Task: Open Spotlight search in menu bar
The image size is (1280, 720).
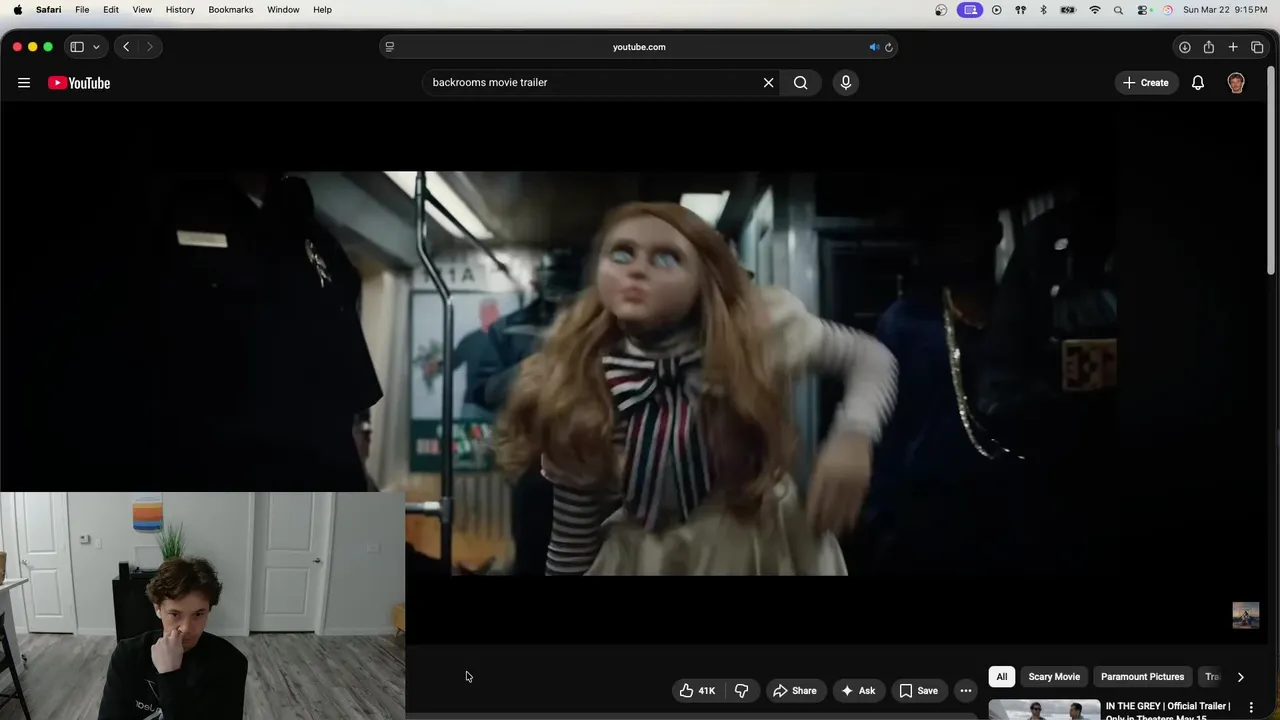Action: [x=1118, y=10]
